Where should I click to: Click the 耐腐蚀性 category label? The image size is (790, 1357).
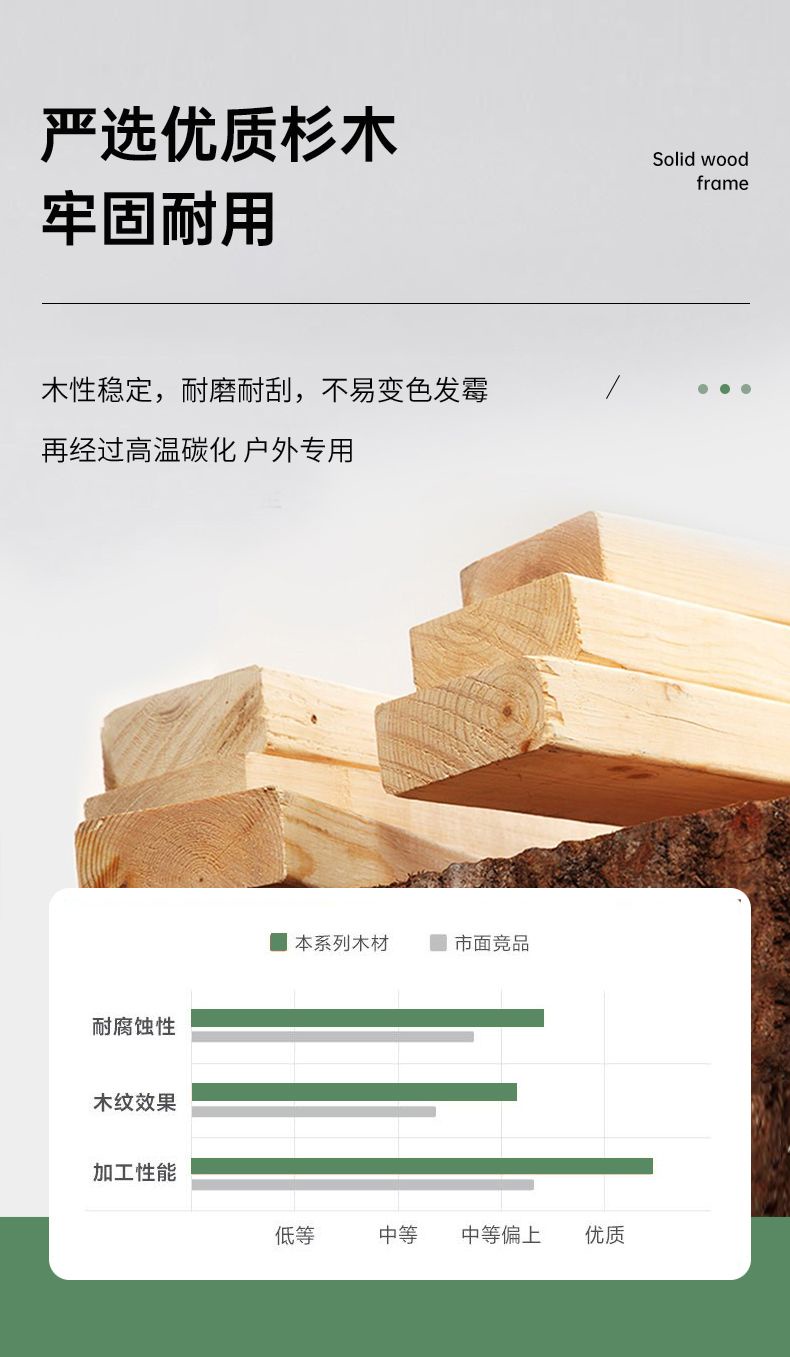pyautogui.click(x=134, y=1027)
